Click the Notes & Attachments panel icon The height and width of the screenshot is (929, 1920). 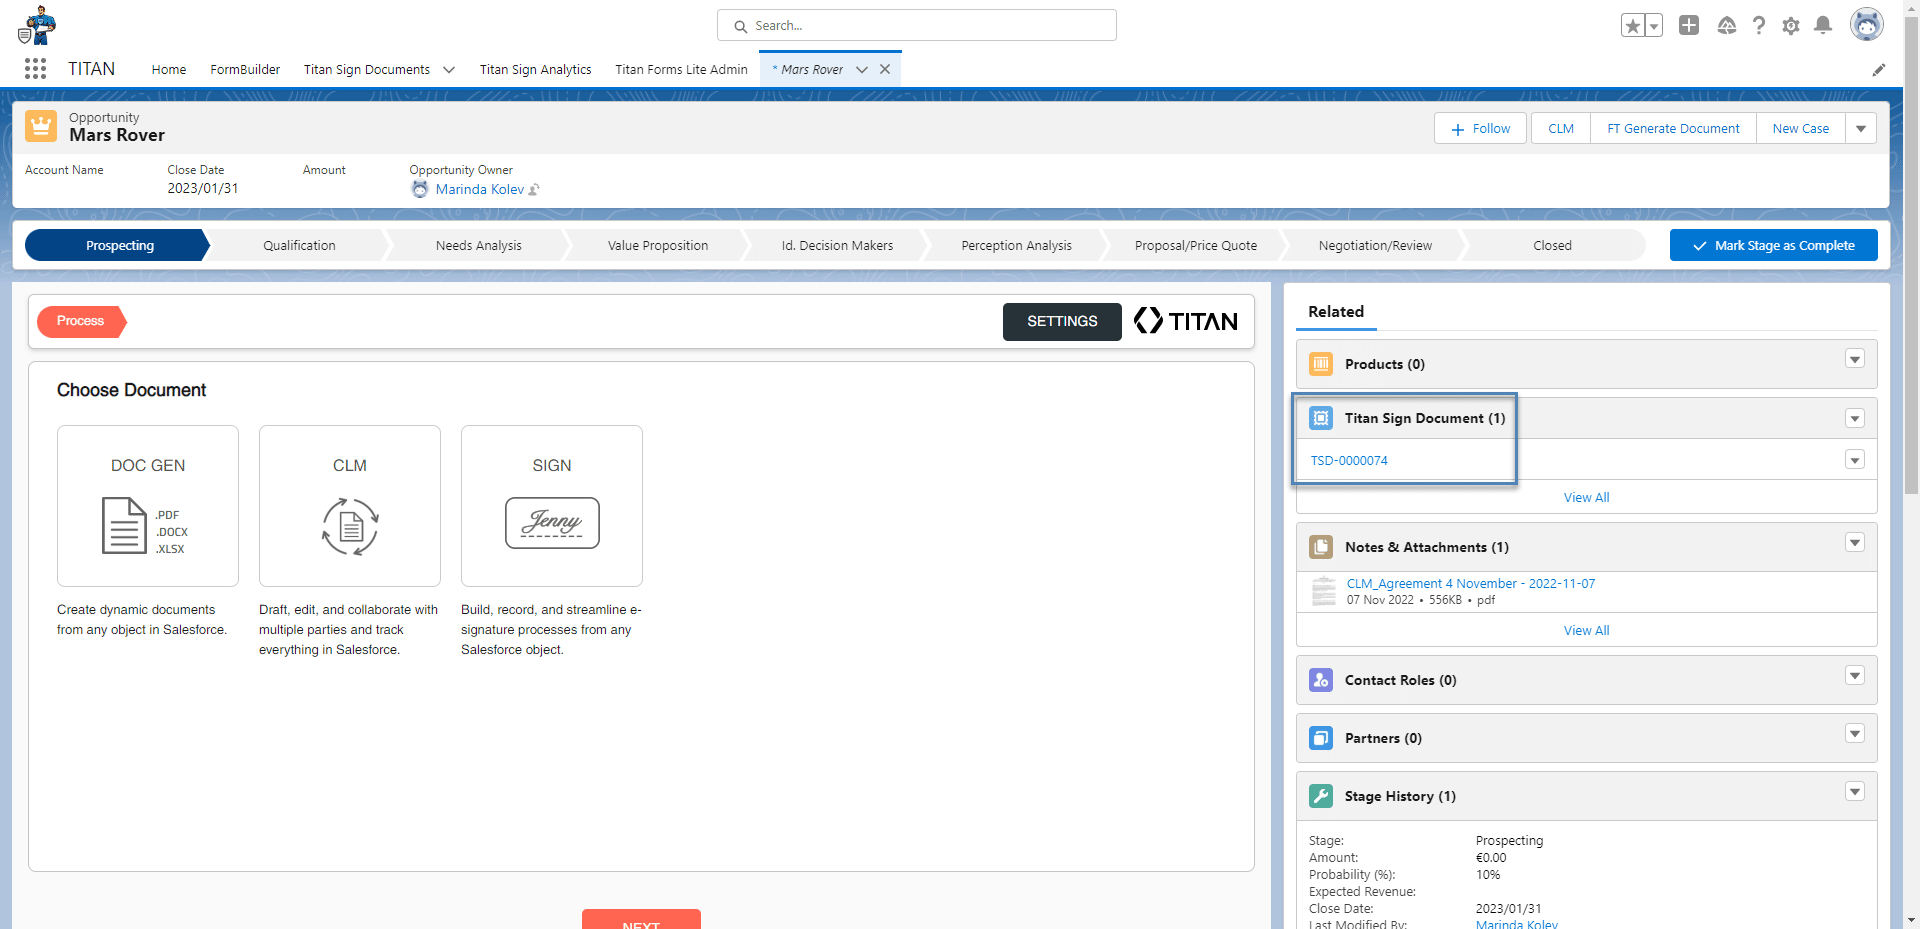(1321, 547)
